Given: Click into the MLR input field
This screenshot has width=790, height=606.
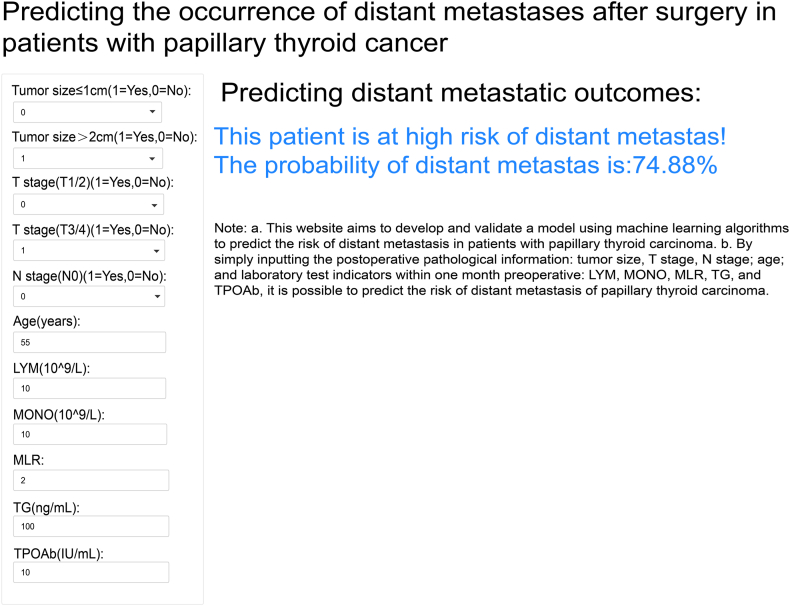Looking at the screenshot, I should (x=90, y=481).
